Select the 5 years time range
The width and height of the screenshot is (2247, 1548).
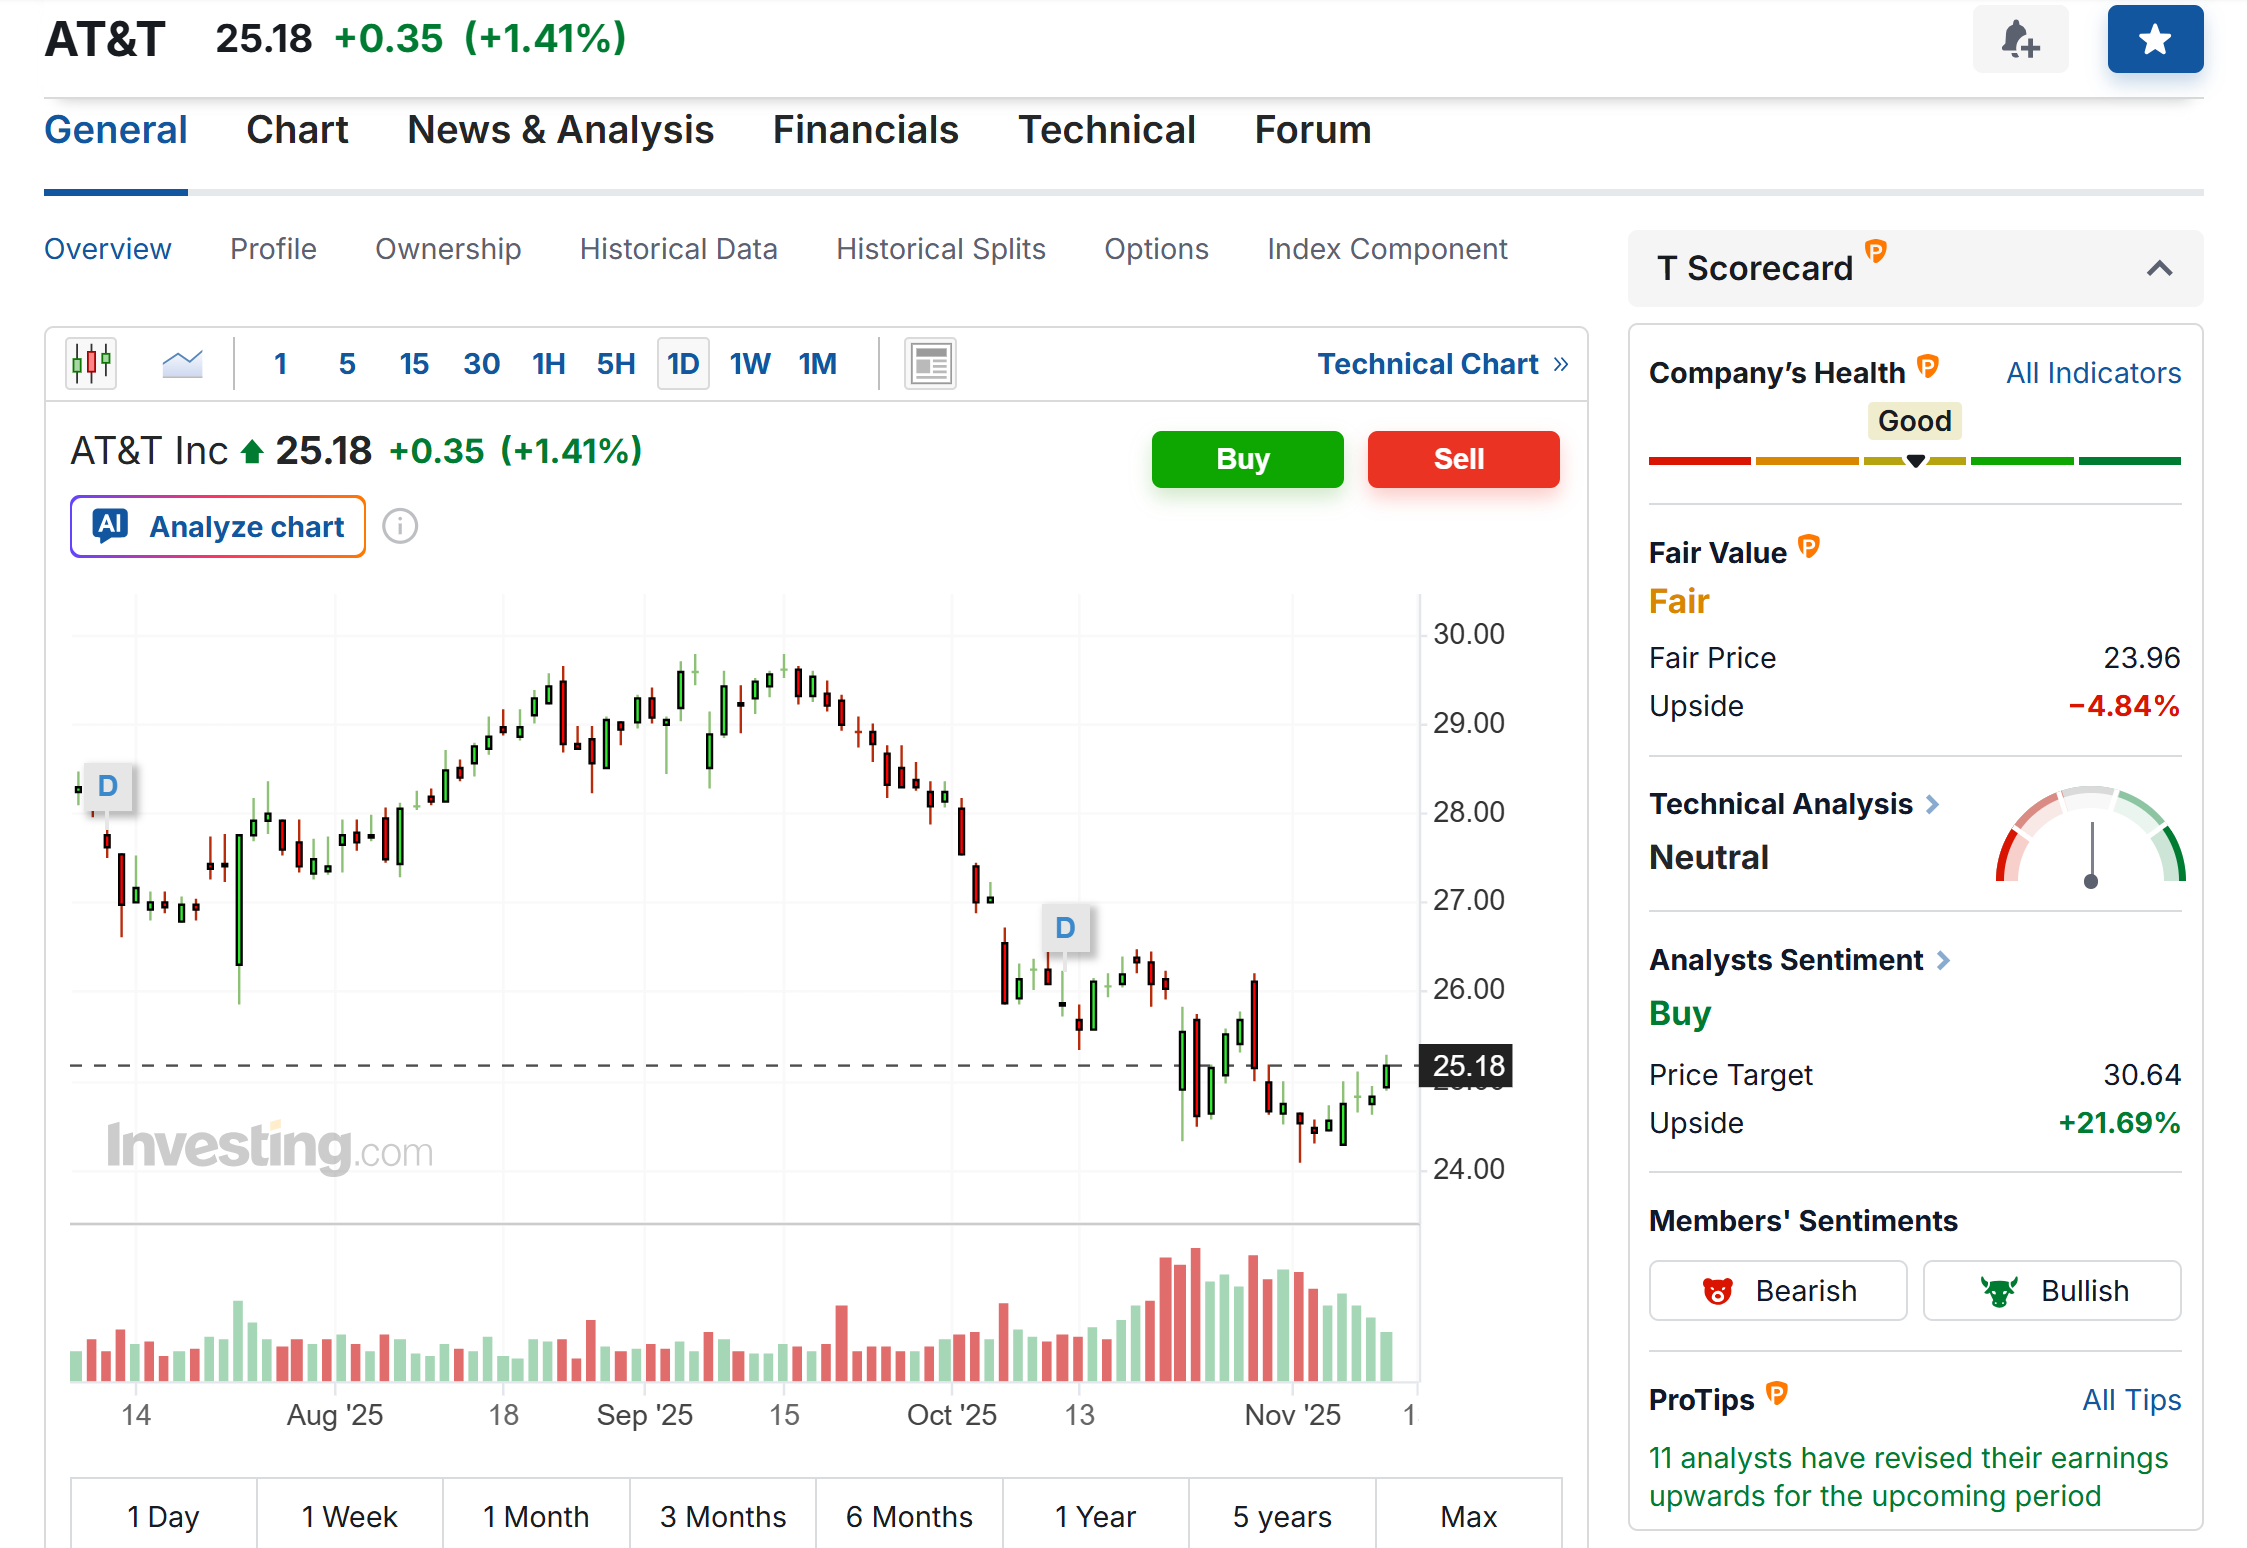[1281, 1516]
